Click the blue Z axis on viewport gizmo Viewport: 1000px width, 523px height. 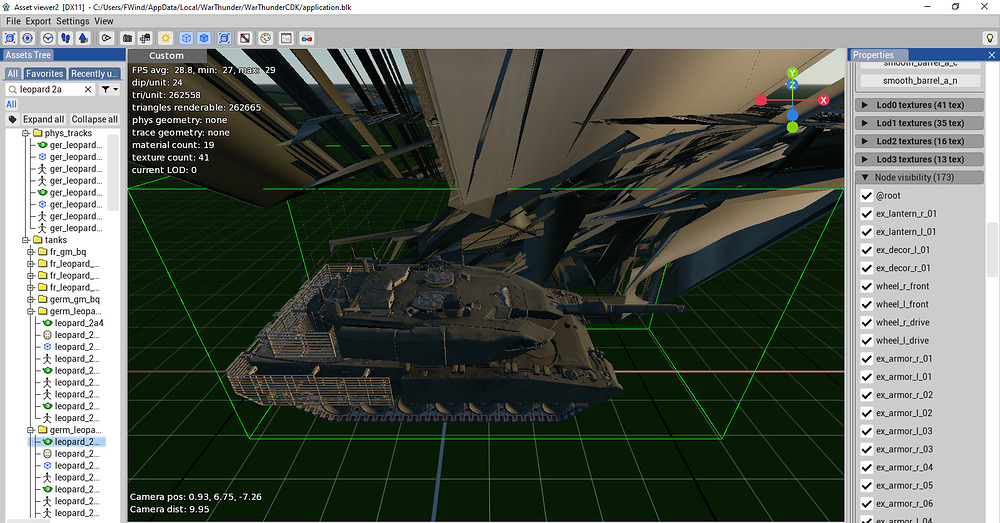792,84
